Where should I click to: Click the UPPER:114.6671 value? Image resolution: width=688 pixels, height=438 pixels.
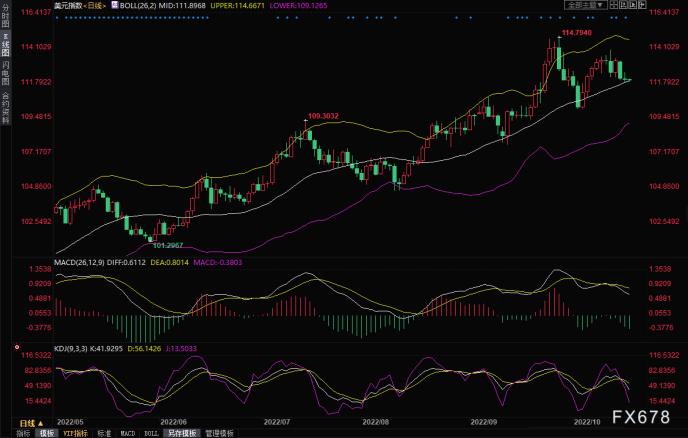coord(237,6)
